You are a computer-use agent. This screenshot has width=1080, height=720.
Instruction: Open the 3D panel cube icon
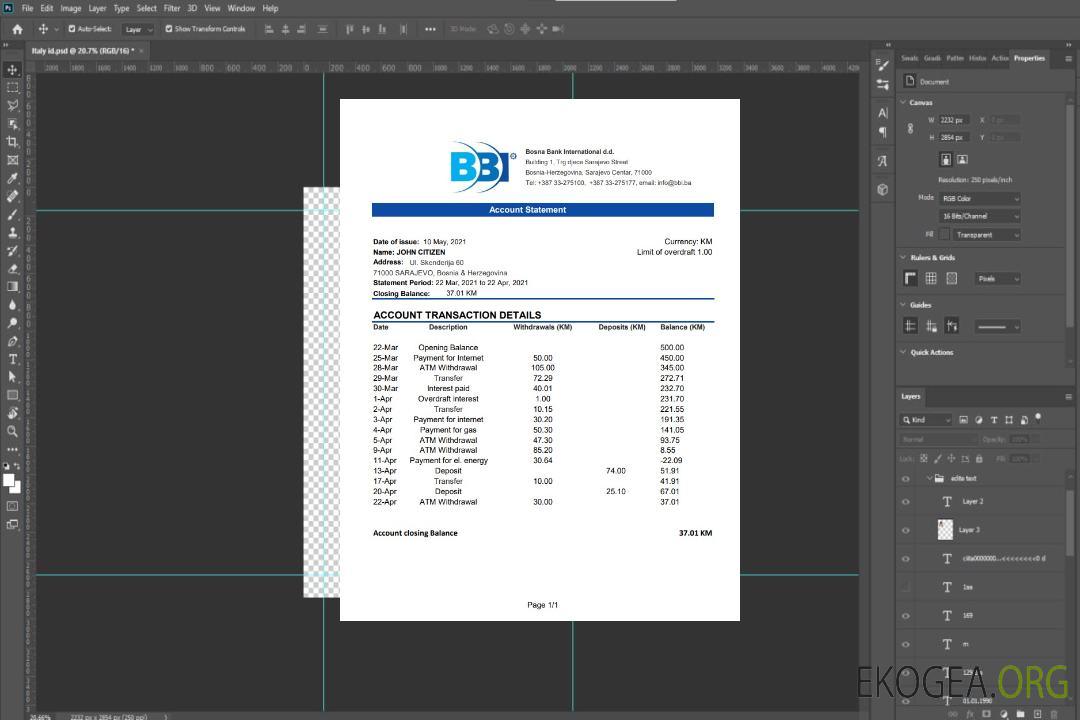click(x=883, y=189)
